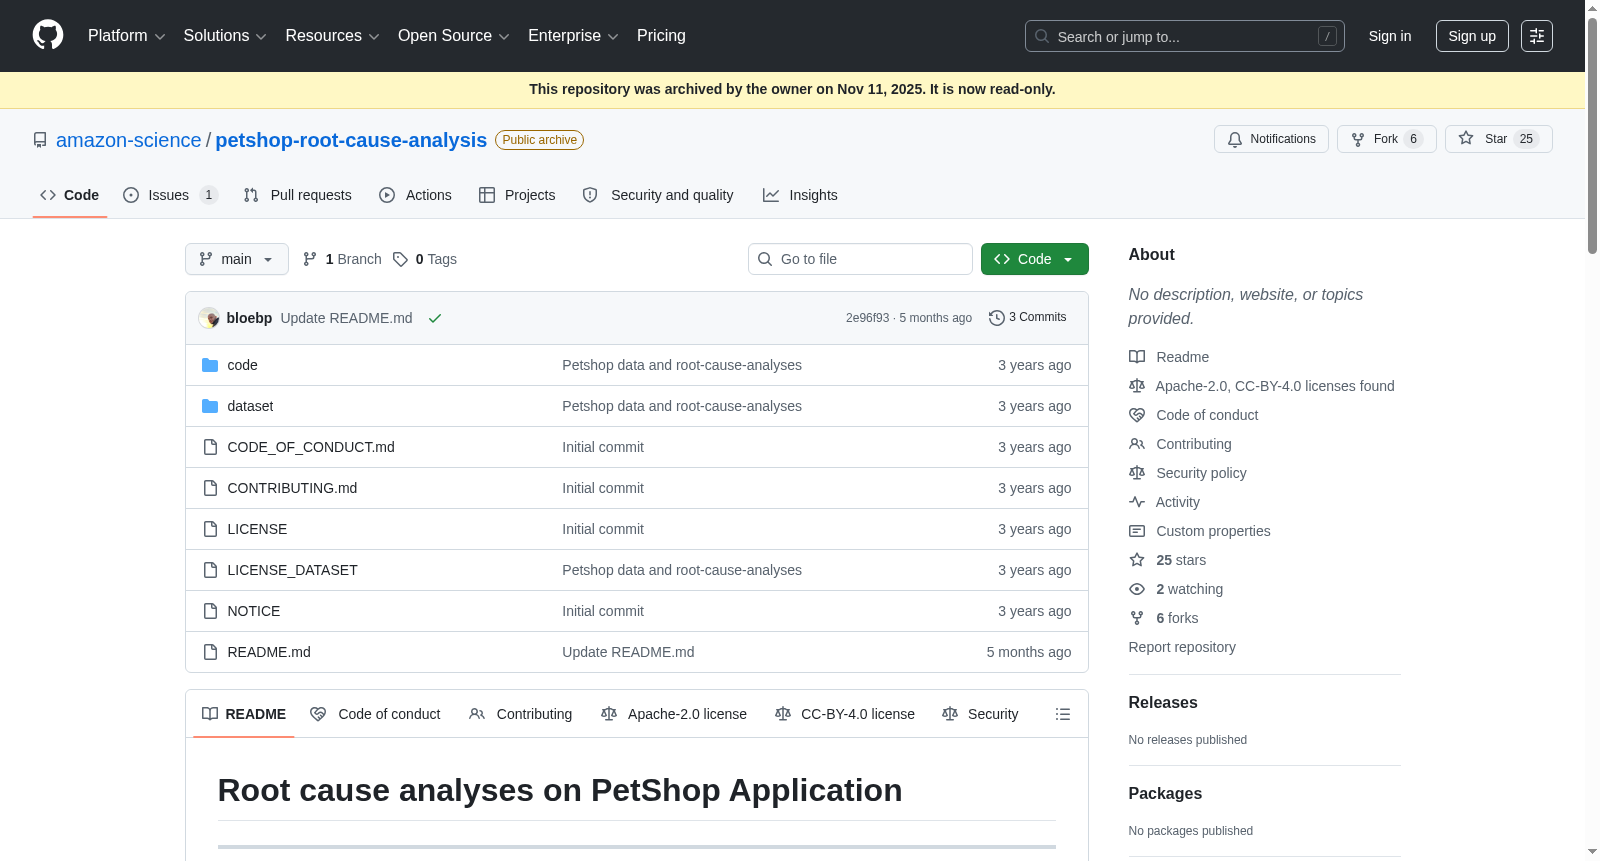Click the bloebp author avatar

(x=209, y=318)
